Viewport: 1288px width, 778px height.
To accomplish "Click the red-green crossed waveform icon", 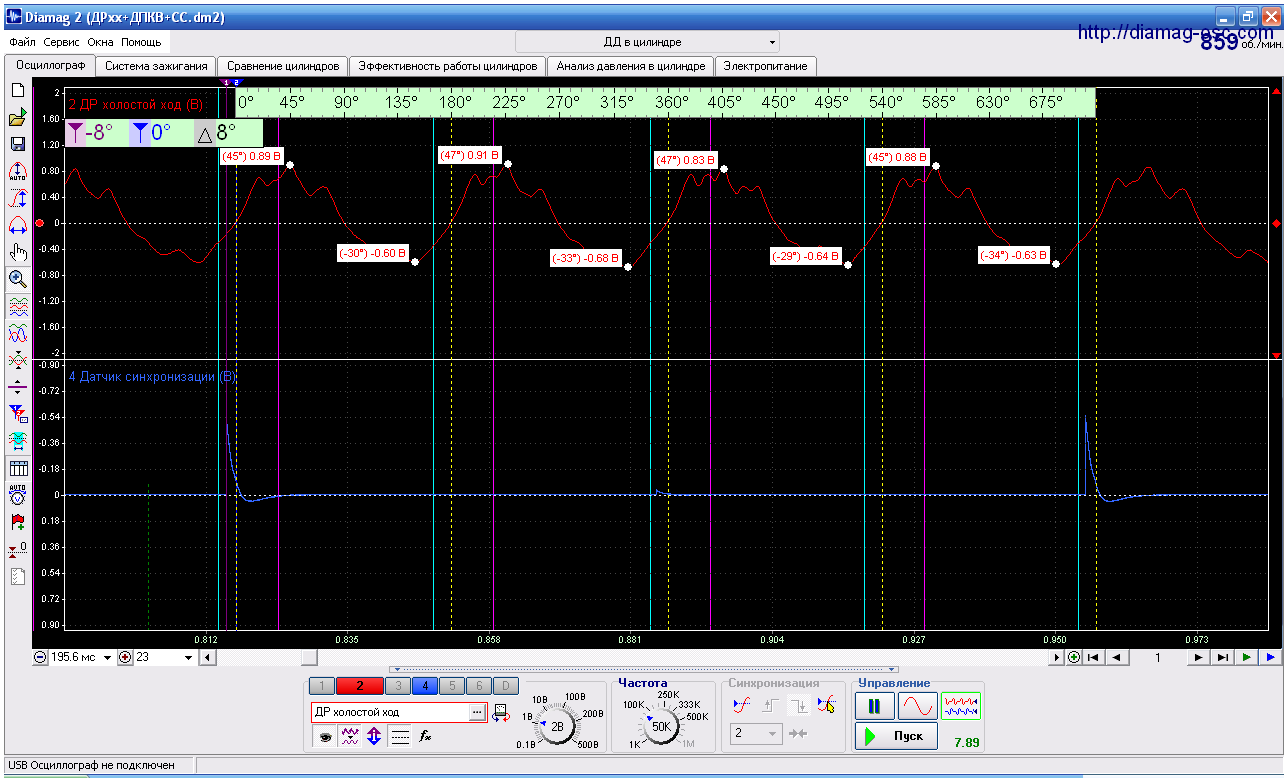I will (x=17, y=360).
